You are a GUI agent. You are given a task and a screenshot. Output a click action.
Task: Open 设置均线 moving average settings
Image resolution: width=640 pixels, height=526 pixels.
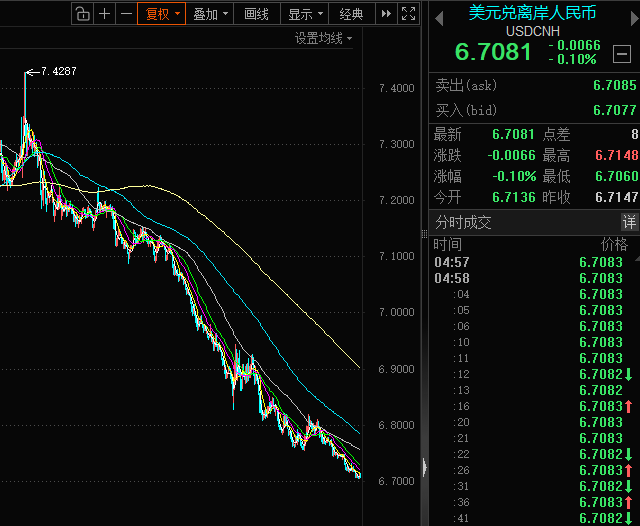click(323, 39)
